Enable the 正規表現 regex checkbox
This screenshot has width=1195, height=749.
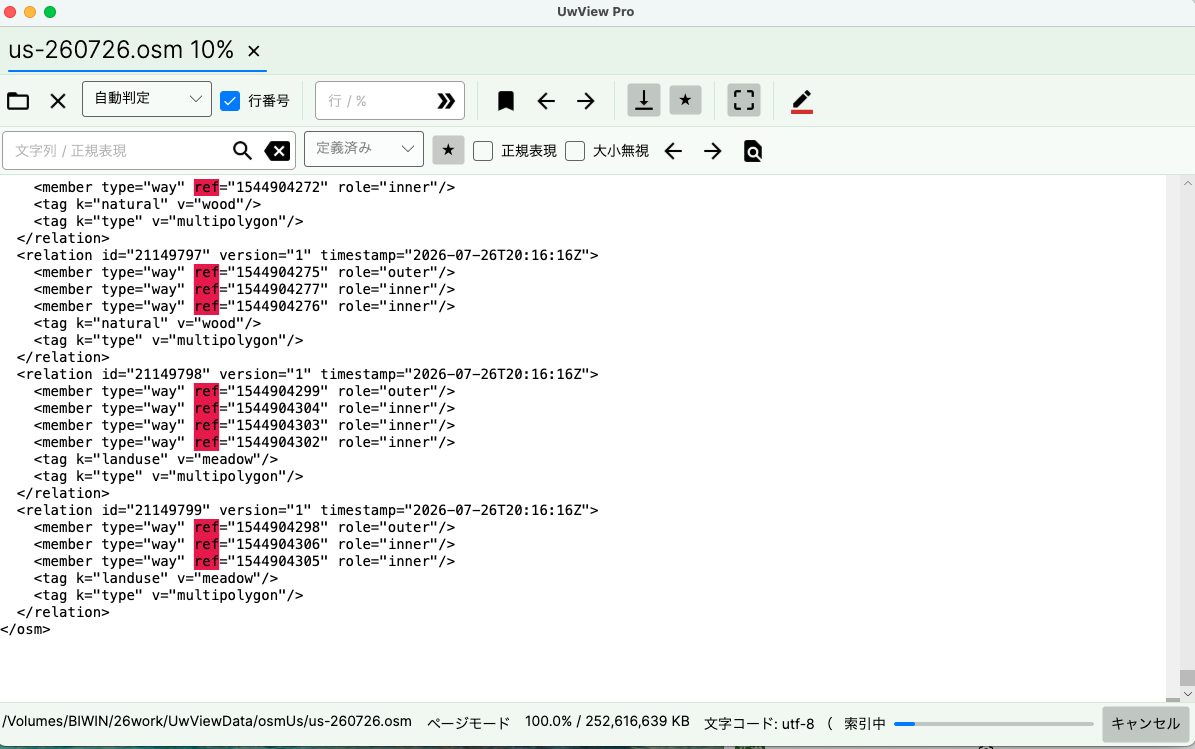[x=483, y=151]
